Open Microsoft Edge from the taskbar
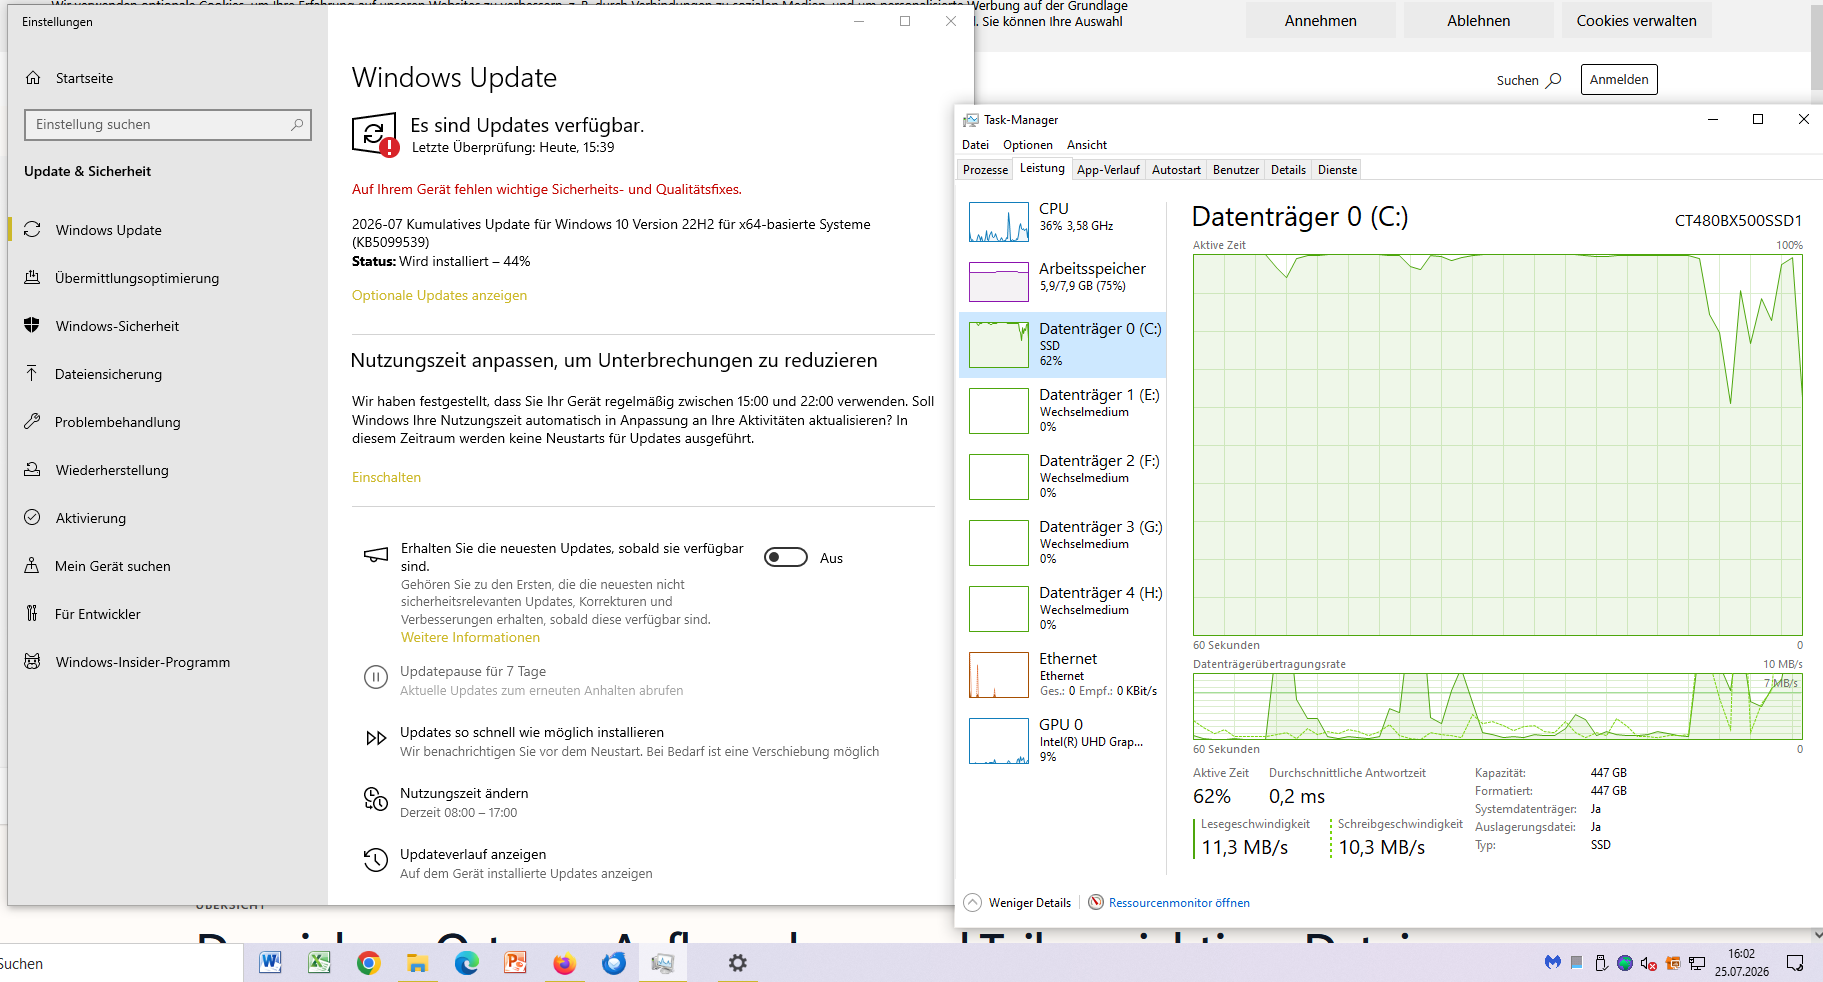Viewport: 1823px width, 982px height. (x=466, y=963)
